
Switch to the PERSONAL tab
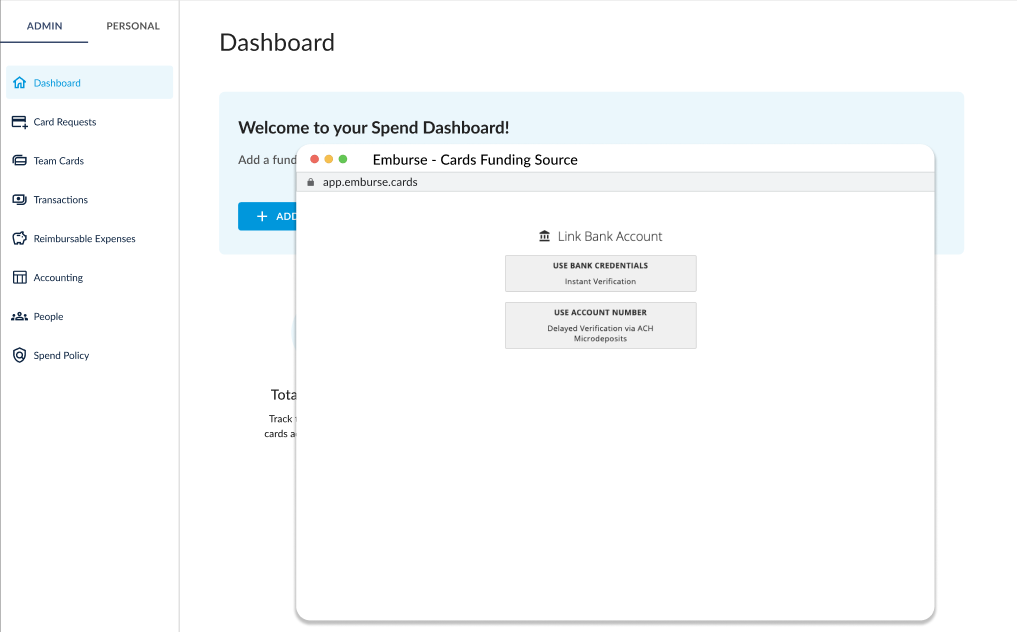click(133, 25)
